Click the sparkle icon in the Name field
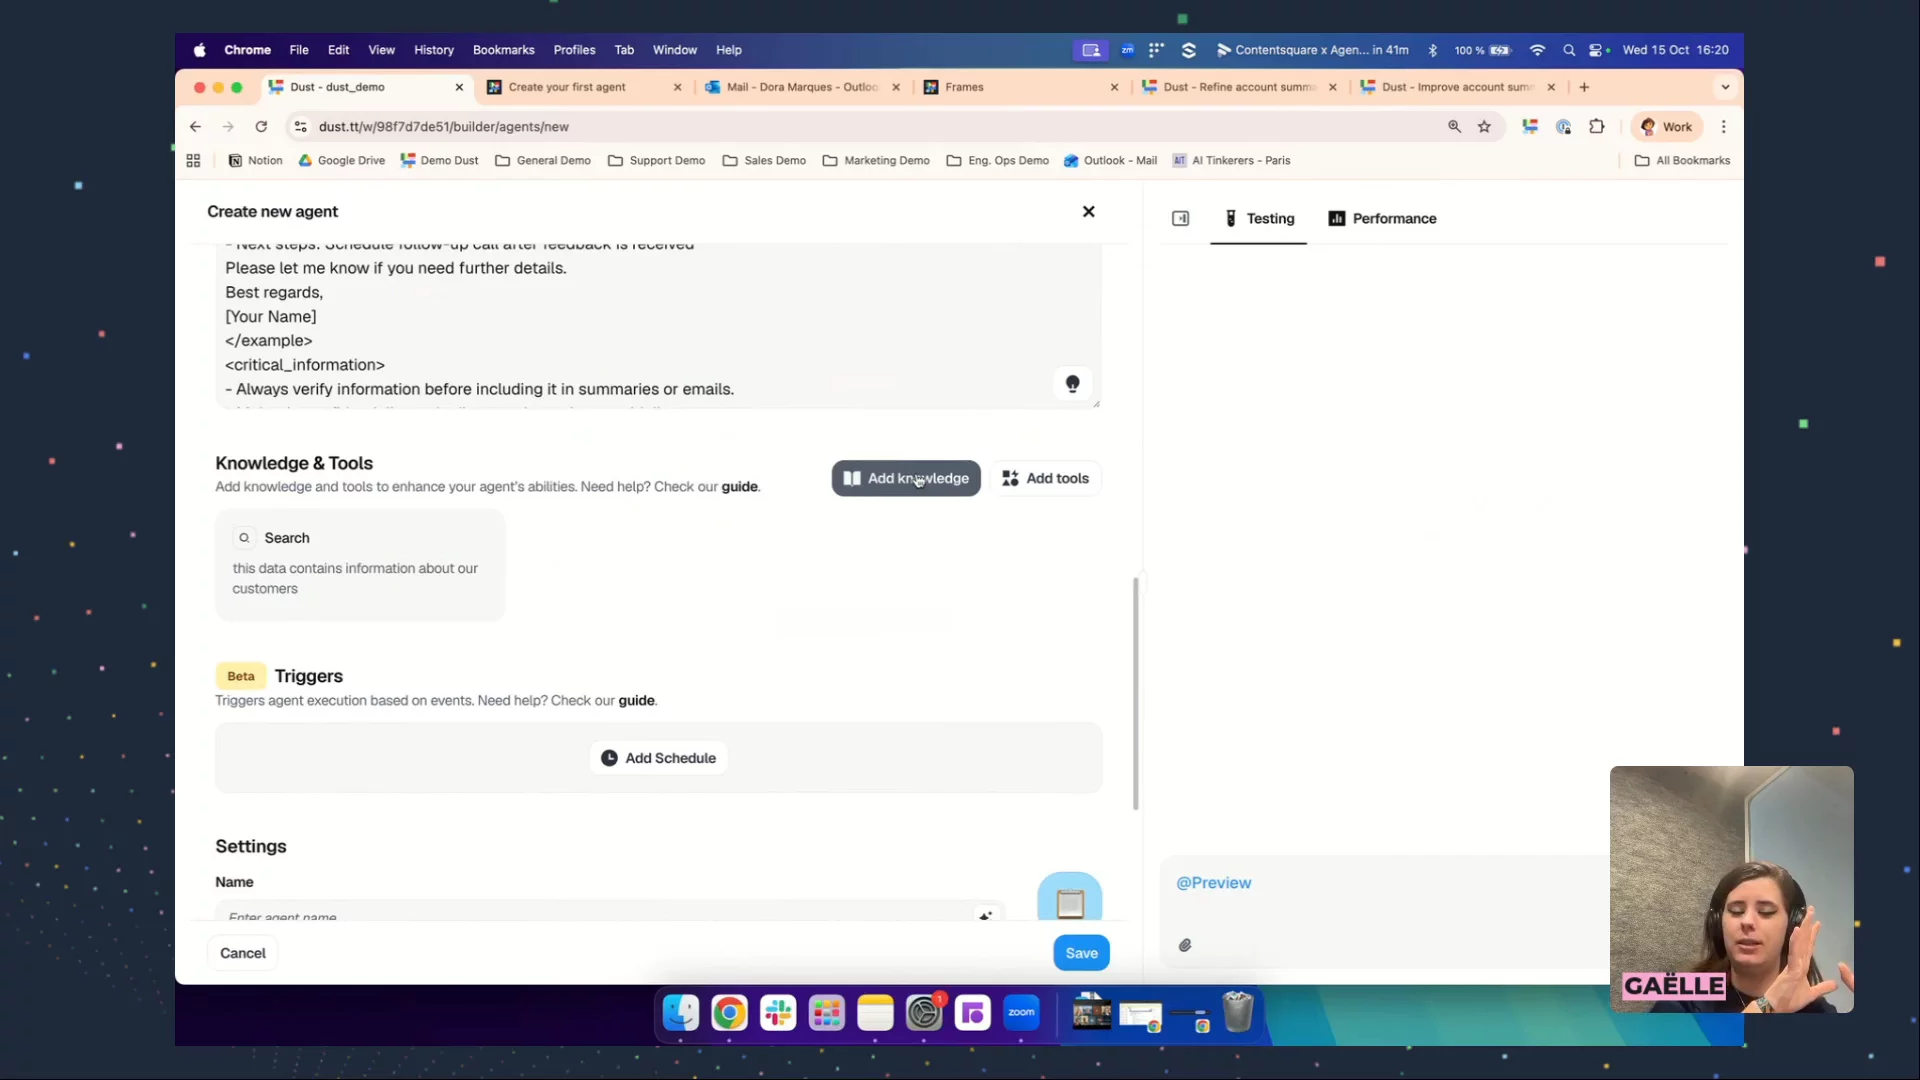 coord(985,915)
